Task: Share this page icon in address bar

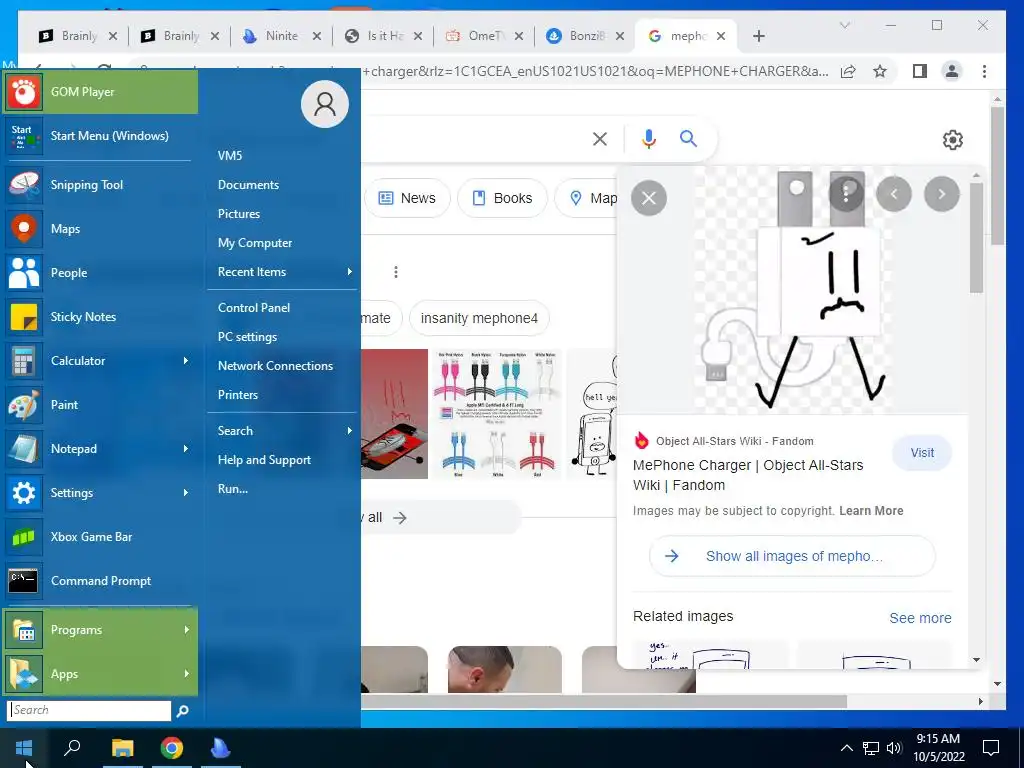Action: click(x=848, y=71)
